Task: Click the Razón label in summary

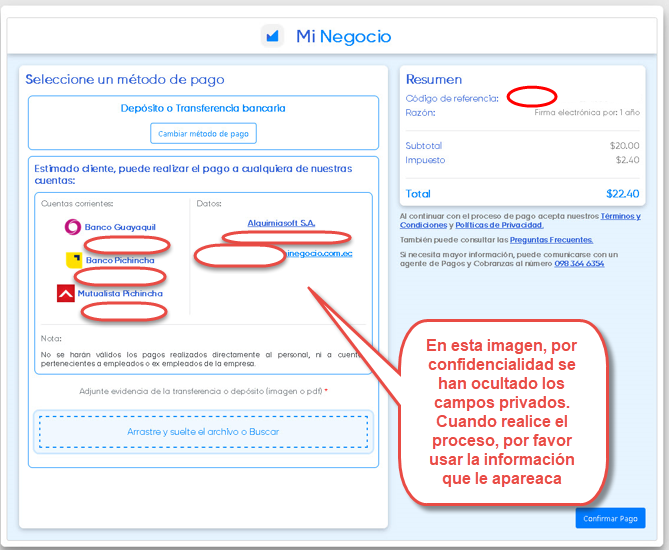Action: tap(420, 113)
